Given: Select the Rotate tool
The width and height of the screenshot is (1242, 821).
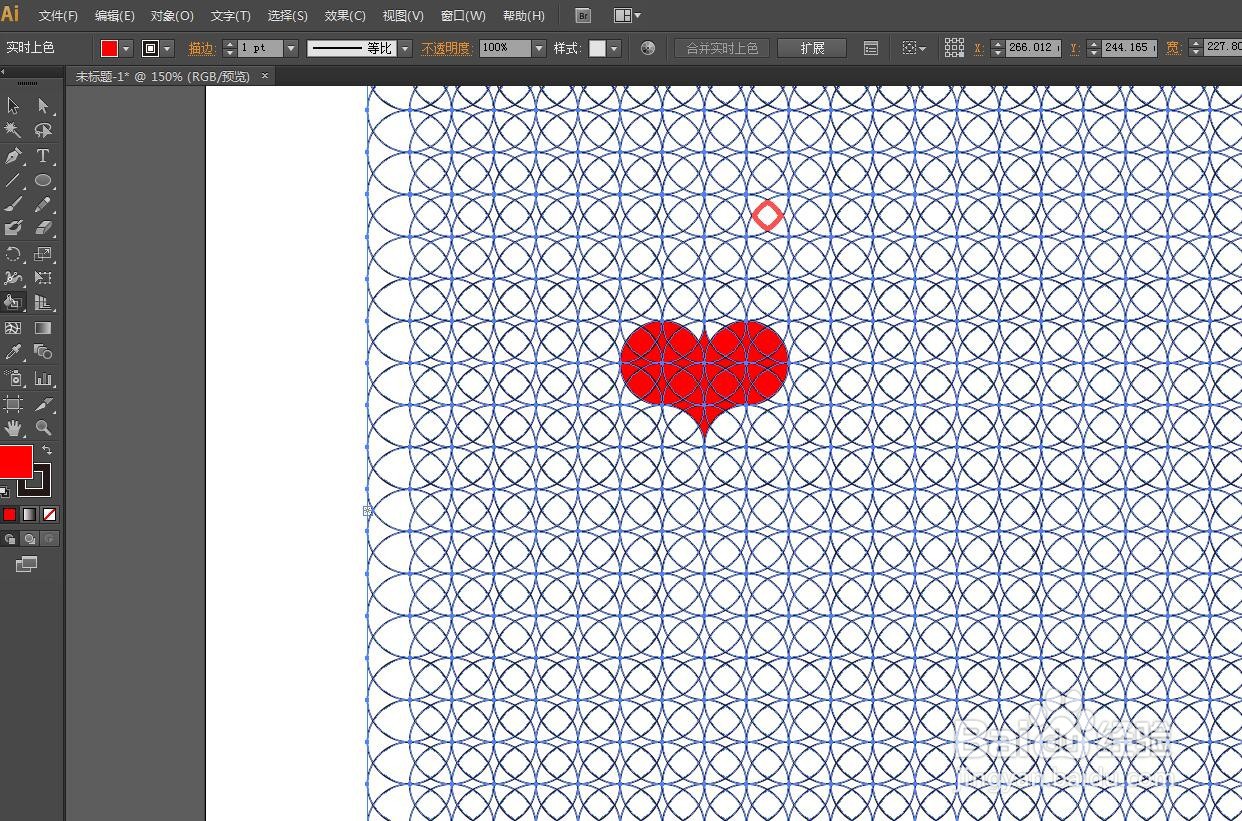Looking at the screenshot, I should coord(13,254).
